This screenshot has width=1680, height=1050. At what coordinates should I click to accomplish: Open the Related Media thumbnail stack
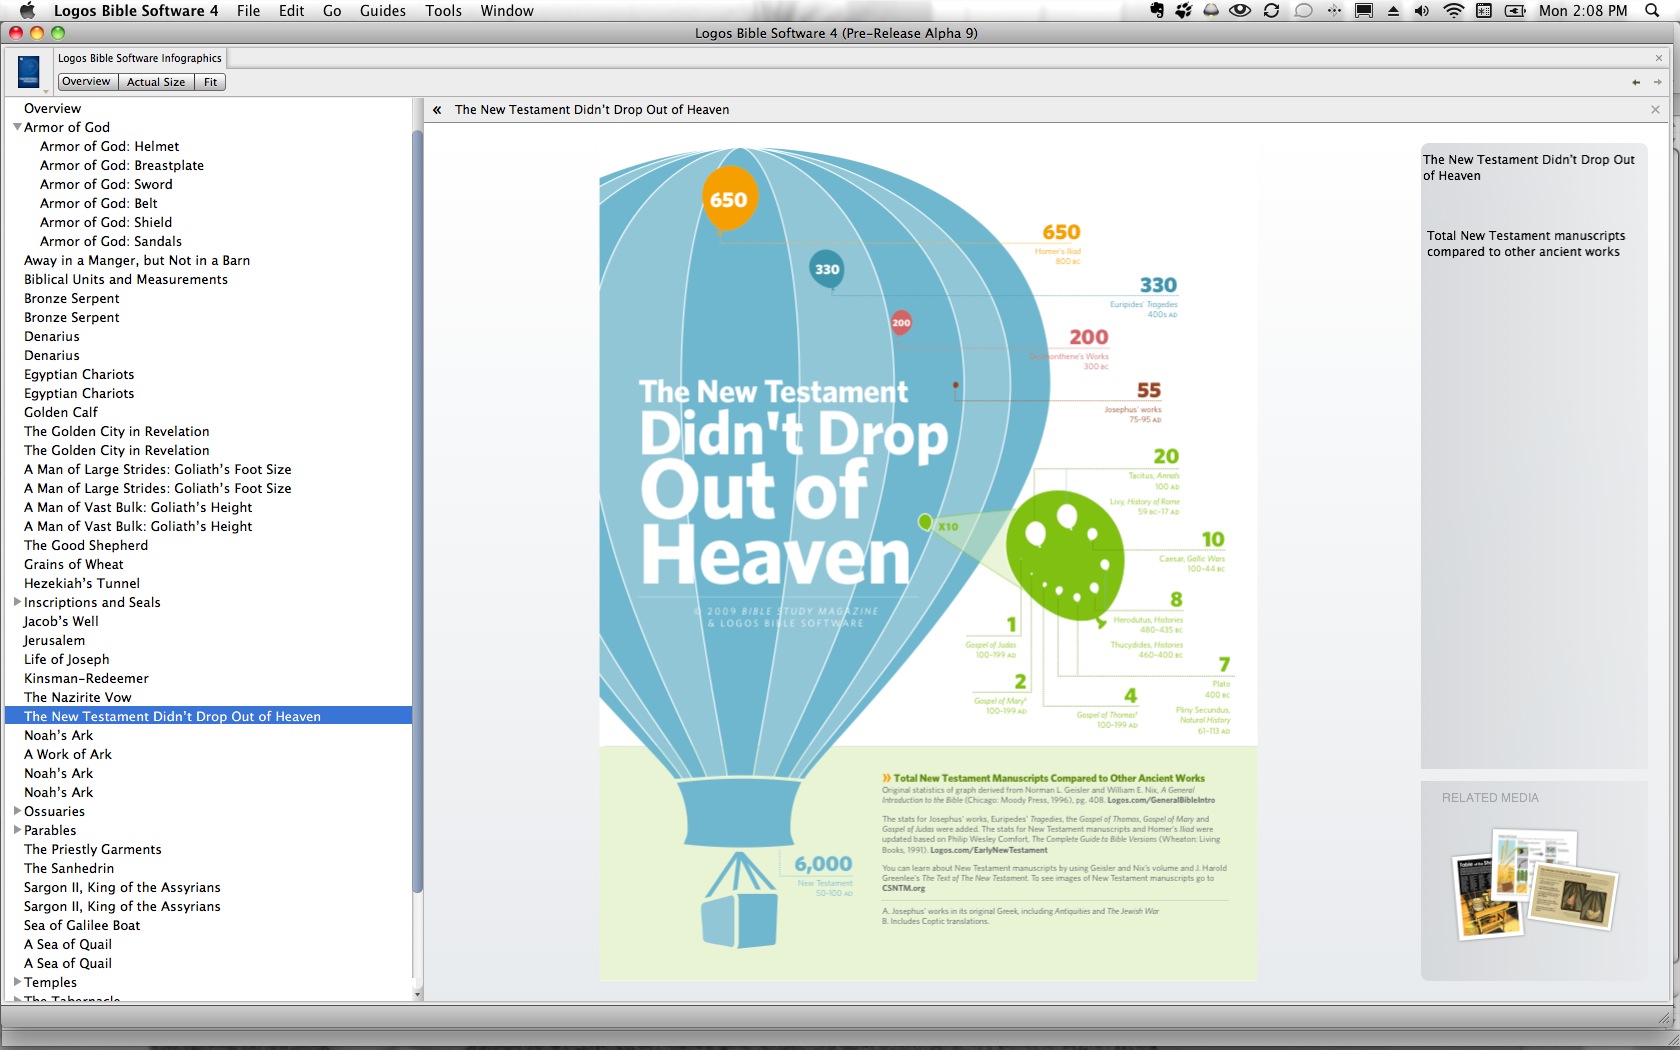1534,885
